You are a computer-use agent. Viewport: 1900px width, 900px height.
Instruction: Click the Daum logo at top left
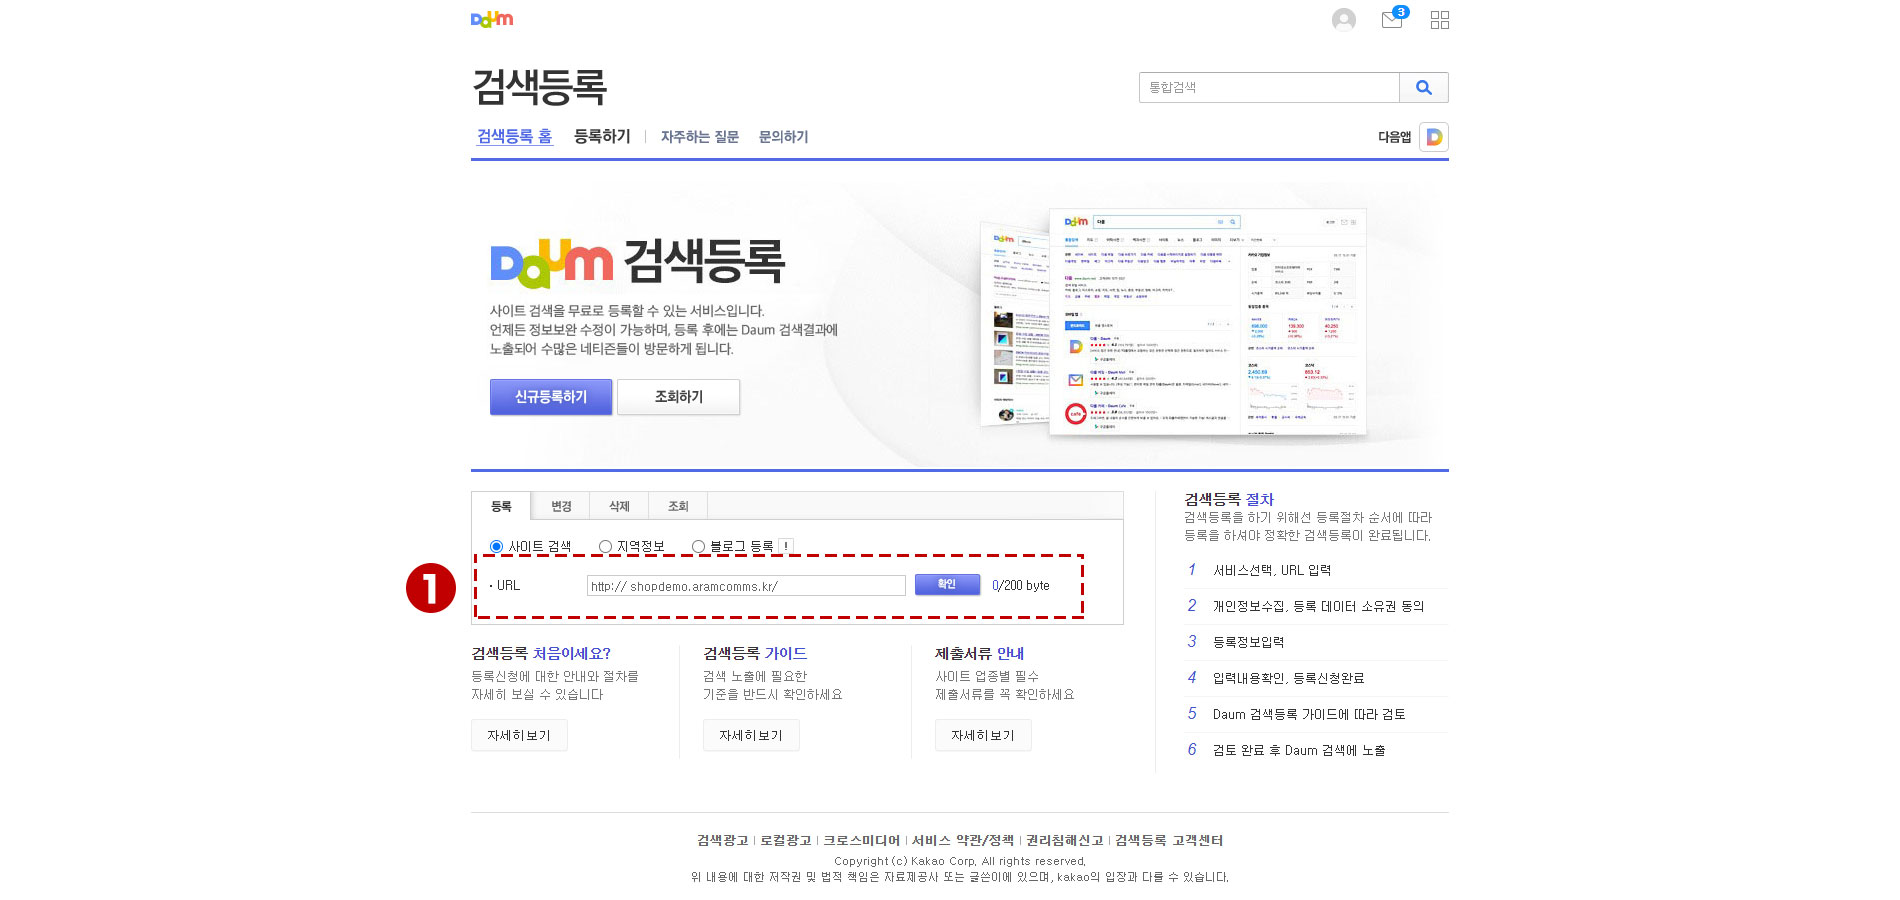point(492,19)
